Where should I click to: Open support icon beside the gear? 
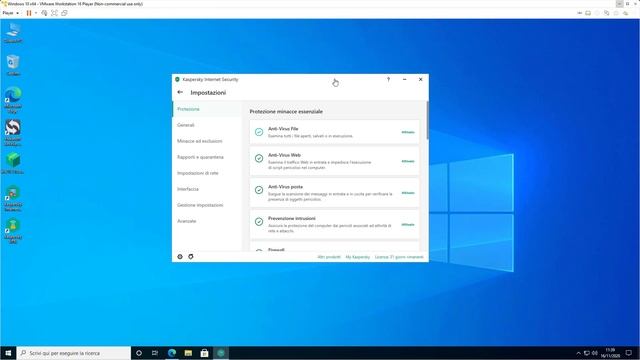(191, 257)
